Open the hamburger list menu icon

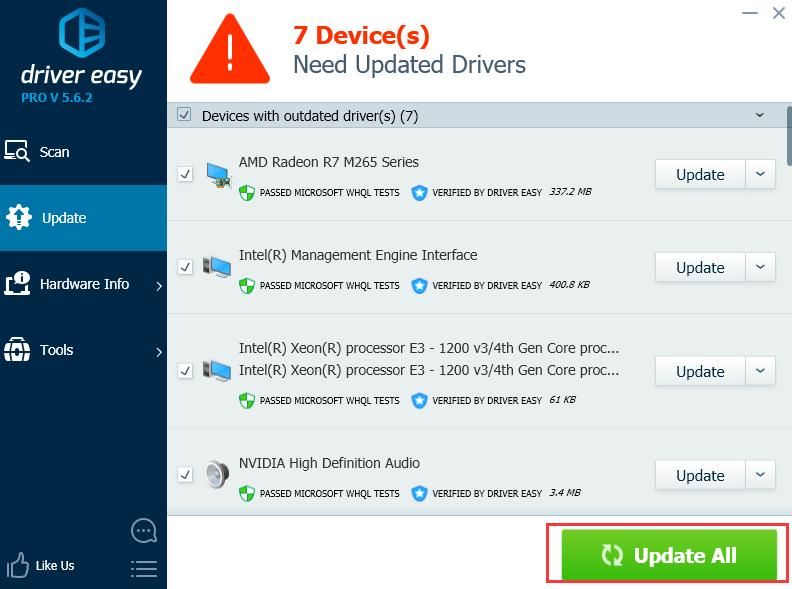coord(144,569)
